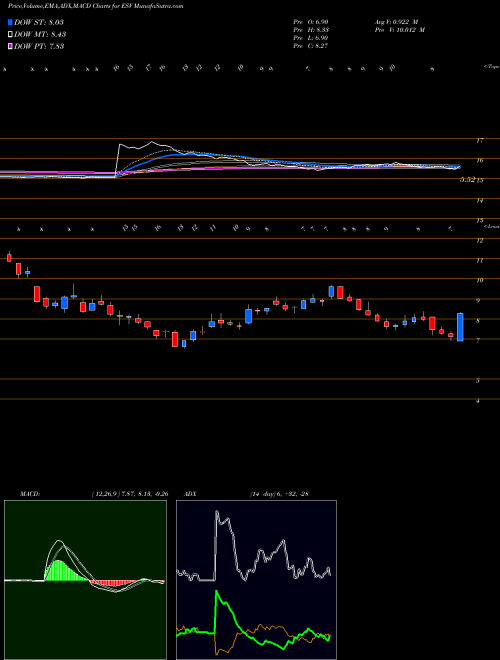Click the ADX (14 day) values text
Viewport: 500px width, 660px height.
(x=278, y=493)
